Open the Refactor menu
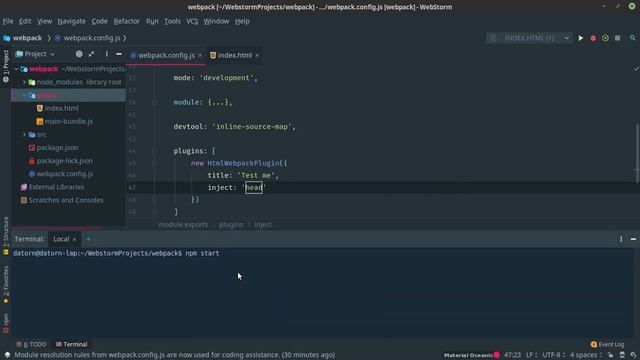The image size is (640, 360). click(x=127, y=21)
